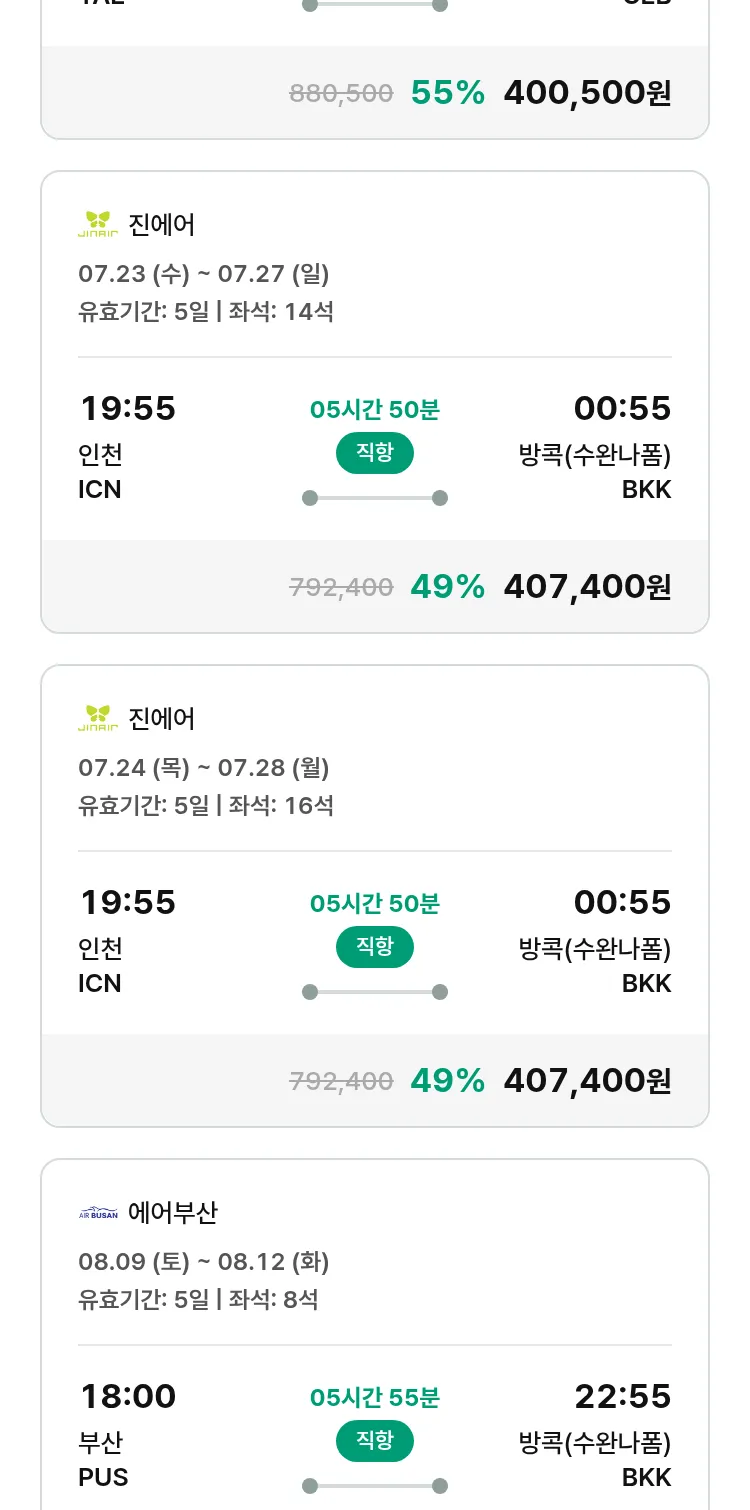This screenshot has height=1510, width=750.
Task: Click the route line on the 07.24 flight
Action: pos(375,992)
